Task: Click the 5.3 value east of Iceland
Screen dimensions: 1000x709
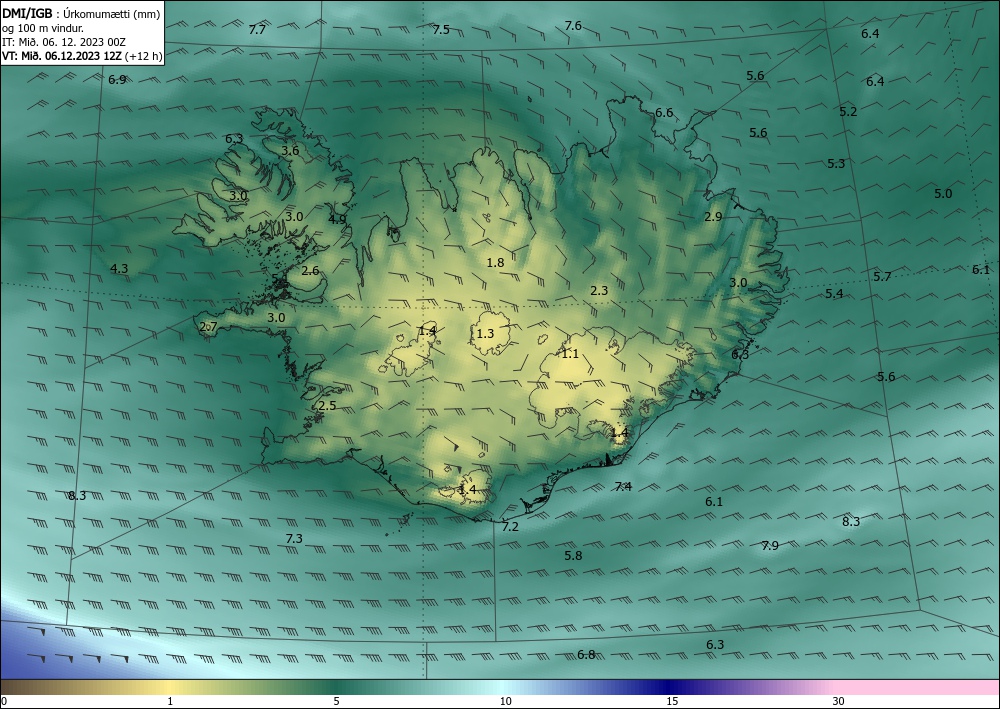Action: tap(836, 163)
